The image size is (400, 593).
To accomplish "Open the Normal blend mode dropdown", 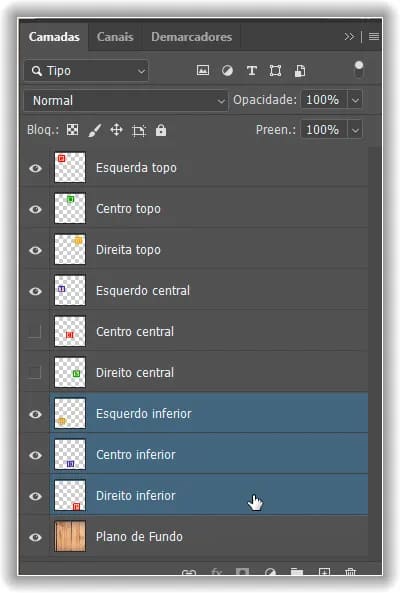I will pos(126,101).
